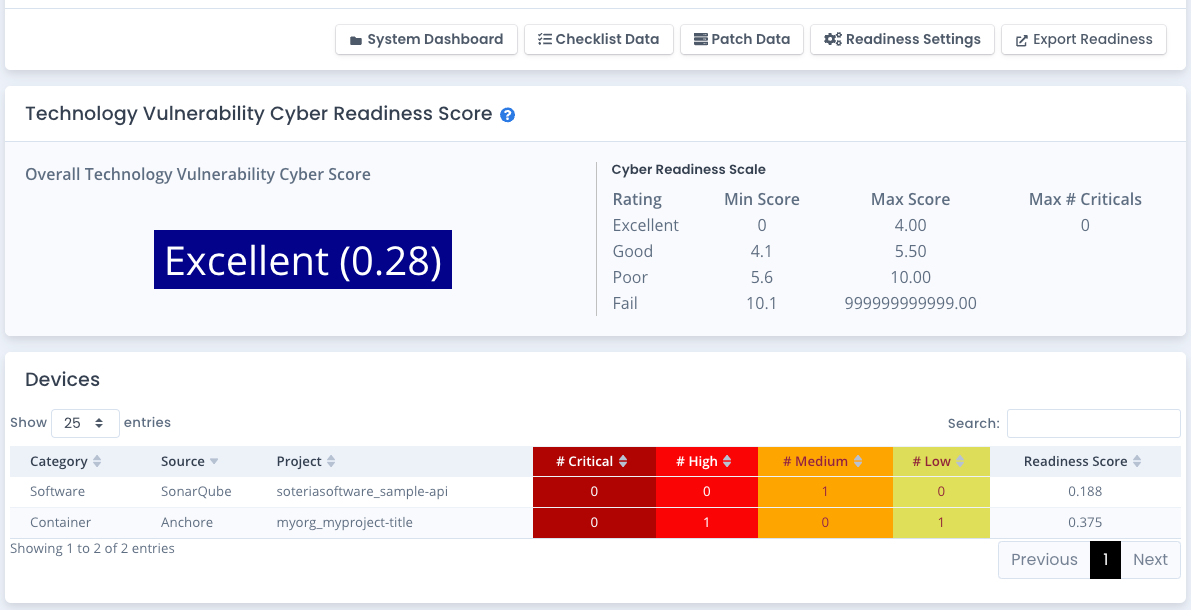The image size is (1191, 610).
Task: Click the Software category cell
Action: point(58,491)
